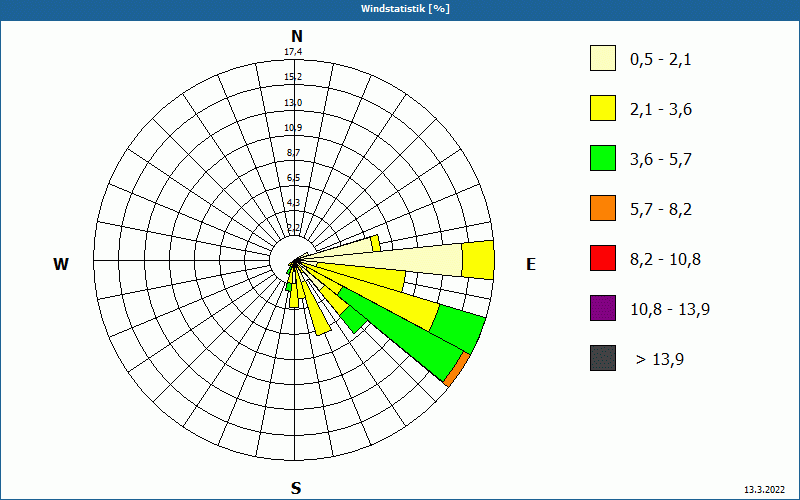Click the orange 5,7 - 8,2 legend swatch
The height and width of the screenshot is (500, 800).
click(x=603, y=208)
